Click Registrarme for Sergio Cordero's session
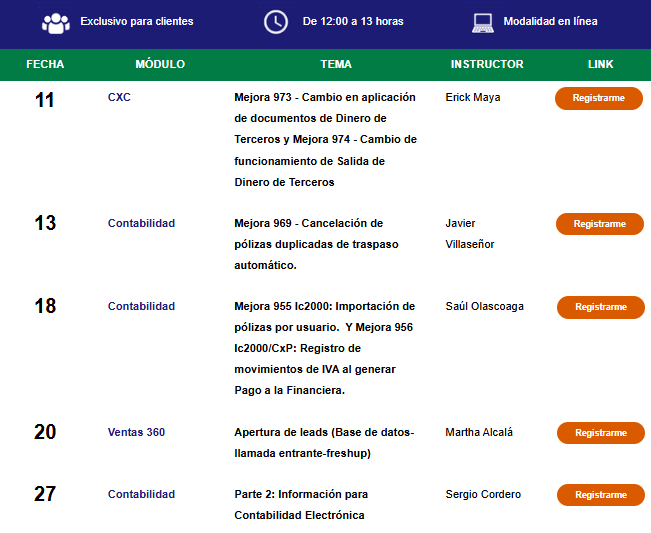The width and height of the screenshot is (651, 533). click(601, 495)
